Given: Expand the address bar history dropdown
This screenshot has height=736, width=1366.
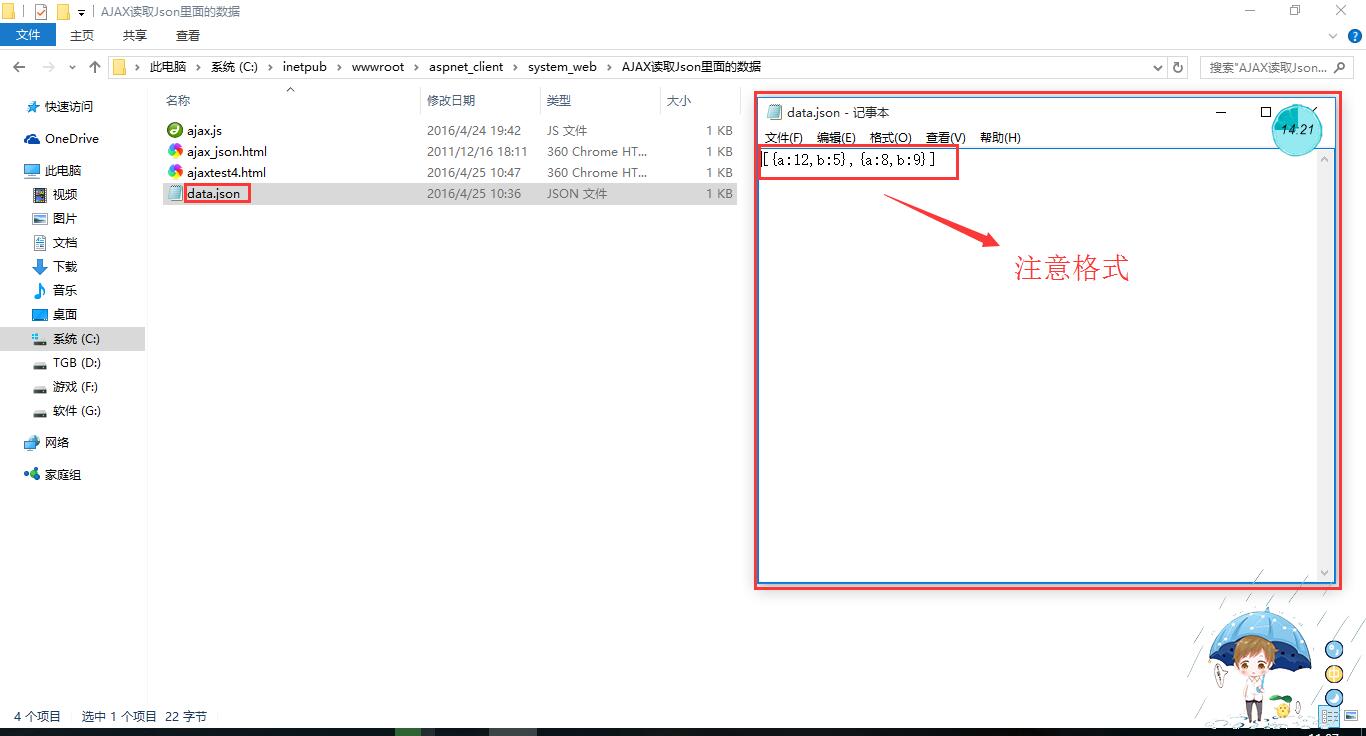Looking at the screenshot, I should pos(1158,67).
